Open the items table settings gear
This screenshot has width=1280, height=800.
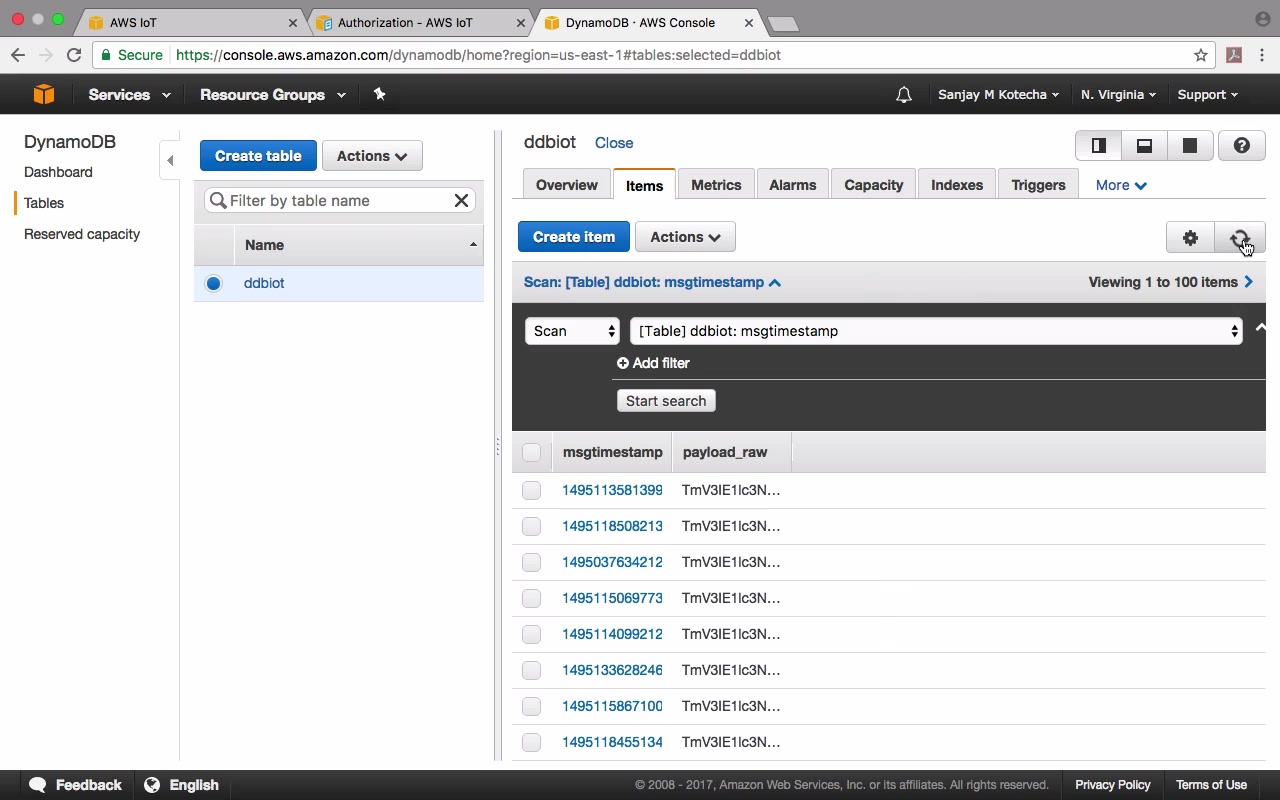click(1190, 238)
